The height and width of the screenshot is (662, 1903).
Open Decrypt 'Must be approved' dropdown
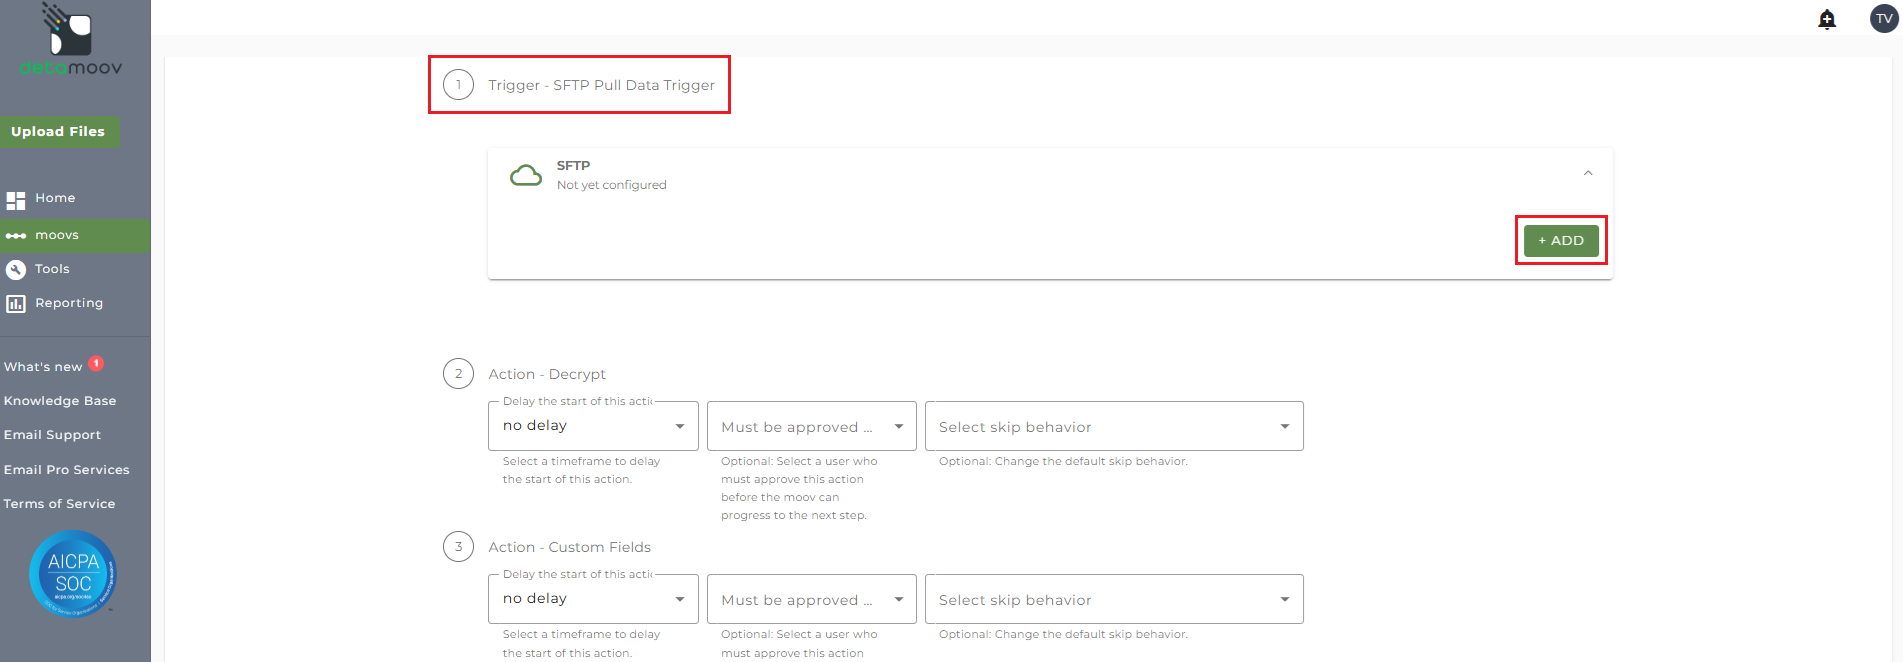(x=811, y=427)
